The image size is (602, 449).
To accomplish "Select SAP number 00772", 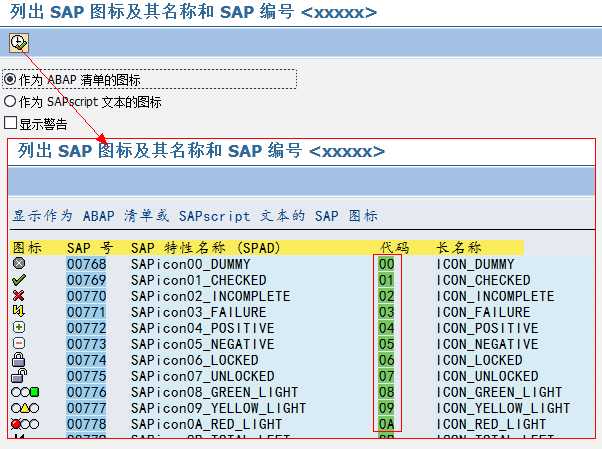I will [86, 328].
